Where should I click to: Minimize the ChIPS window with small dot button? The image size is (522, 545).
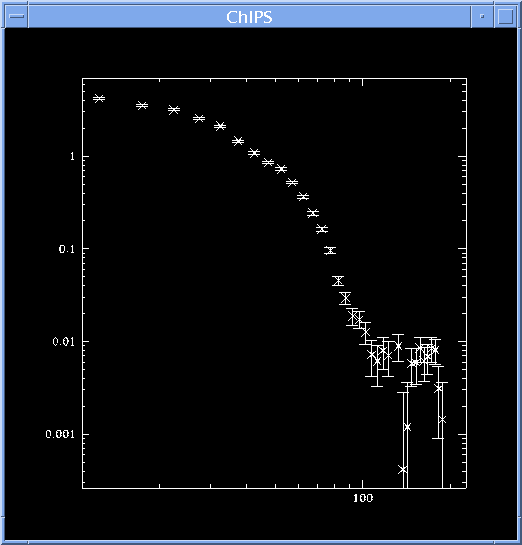pyautogui.click(x=482, y=16)
